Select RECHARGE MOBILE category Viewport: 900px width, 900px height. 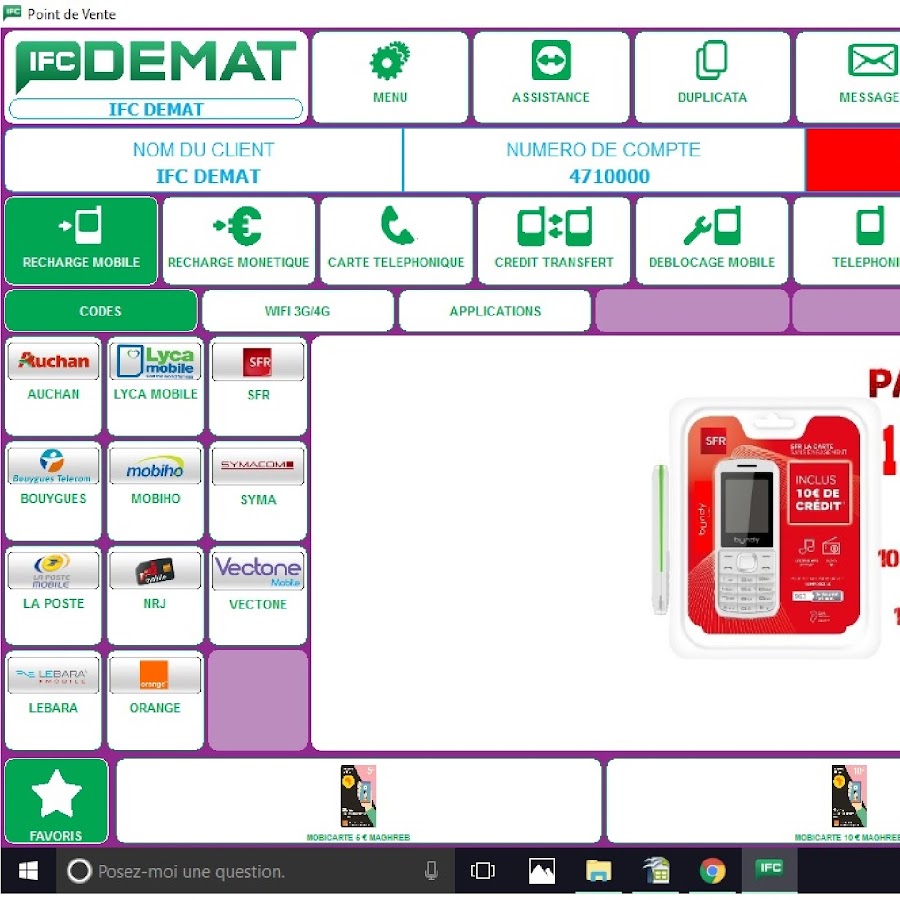tap(81, 240)
